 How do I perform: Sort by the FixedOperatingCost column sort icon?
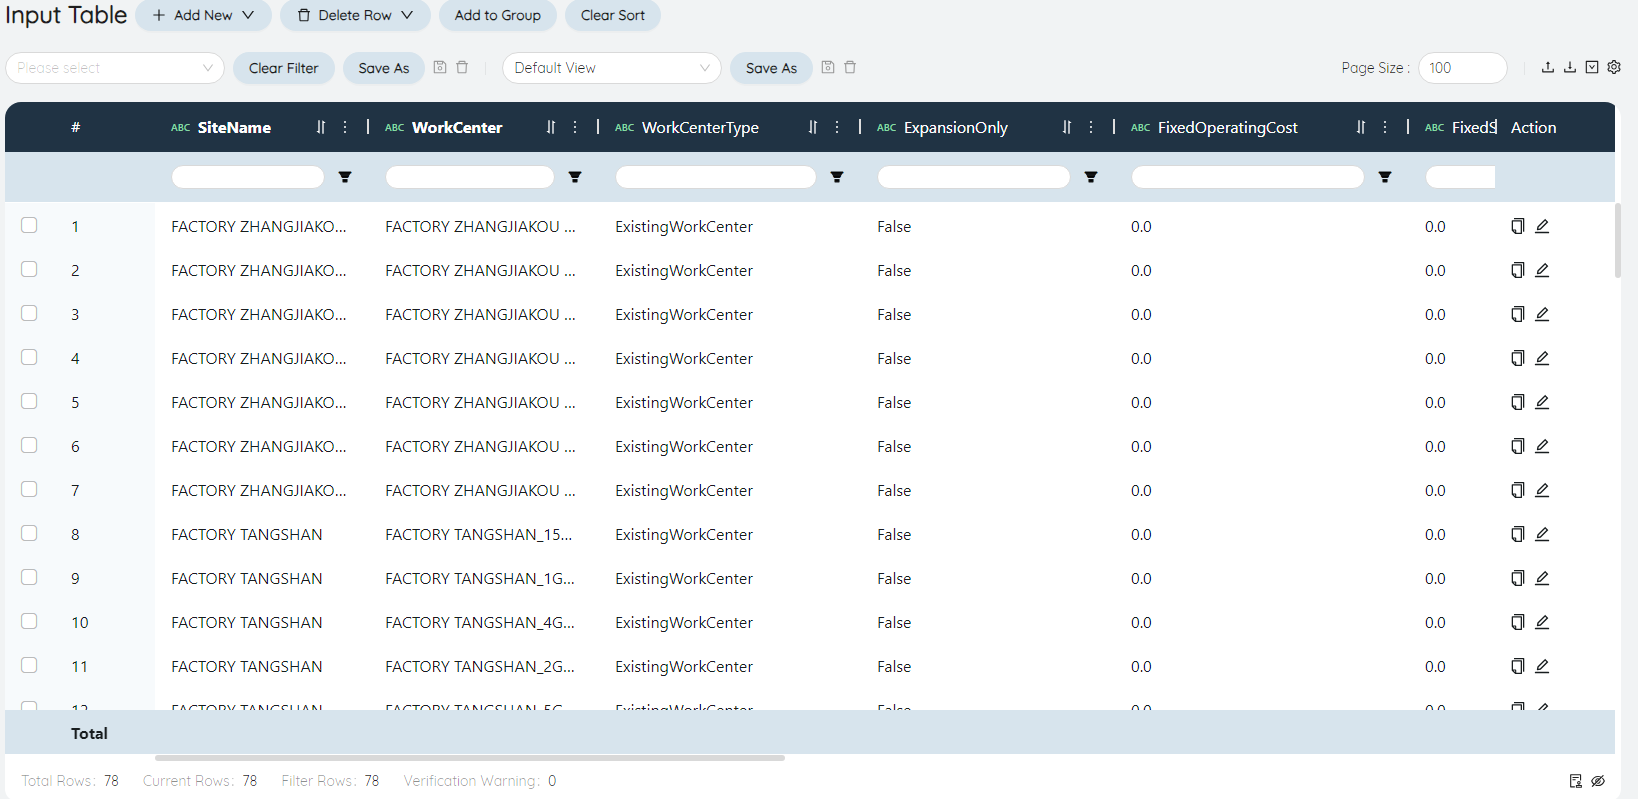(1361, 127)
